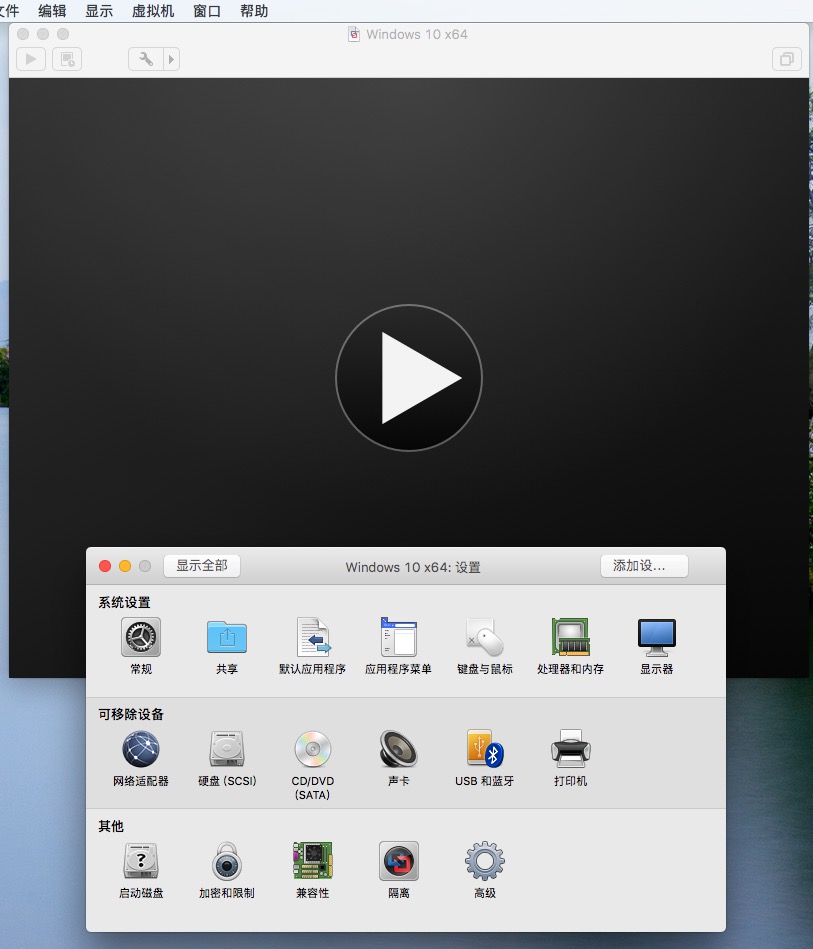Open the 显示 menu
This screenshot has height=949, width=813.
click(x=99, y=11)
